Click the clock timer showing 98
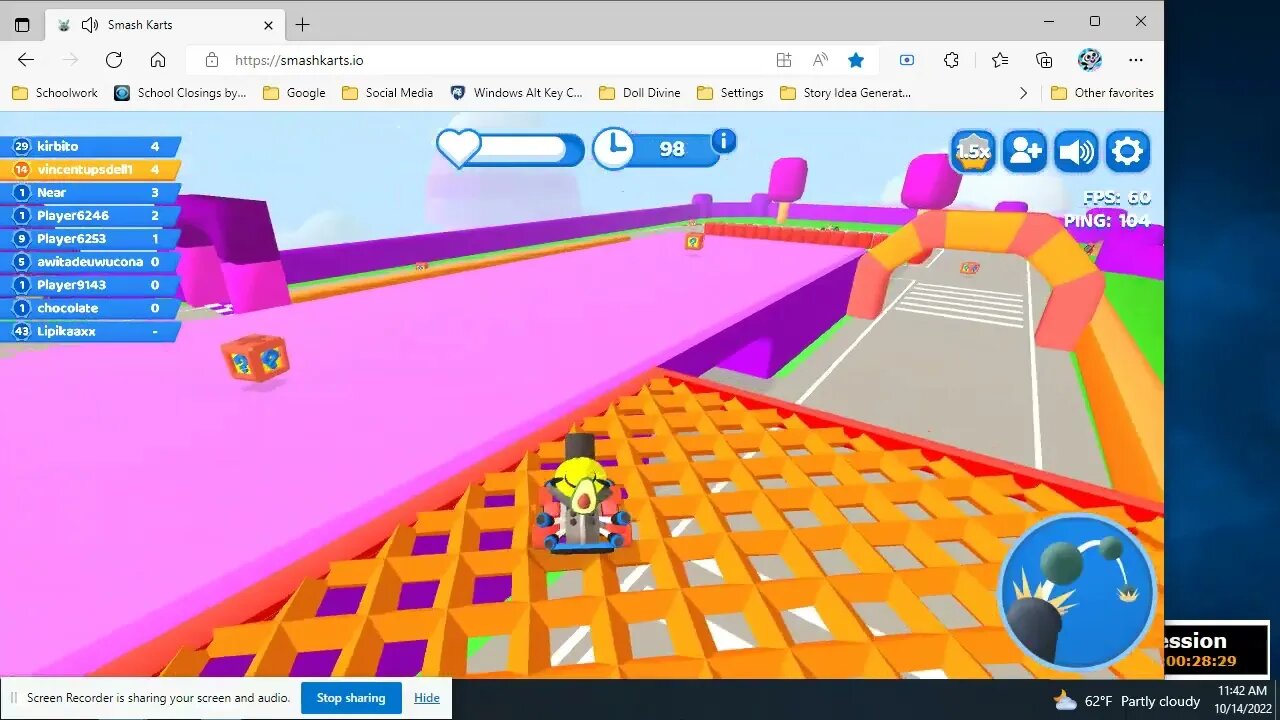Viewport: 1280px width, 720px height. click(x=655, y=149)
